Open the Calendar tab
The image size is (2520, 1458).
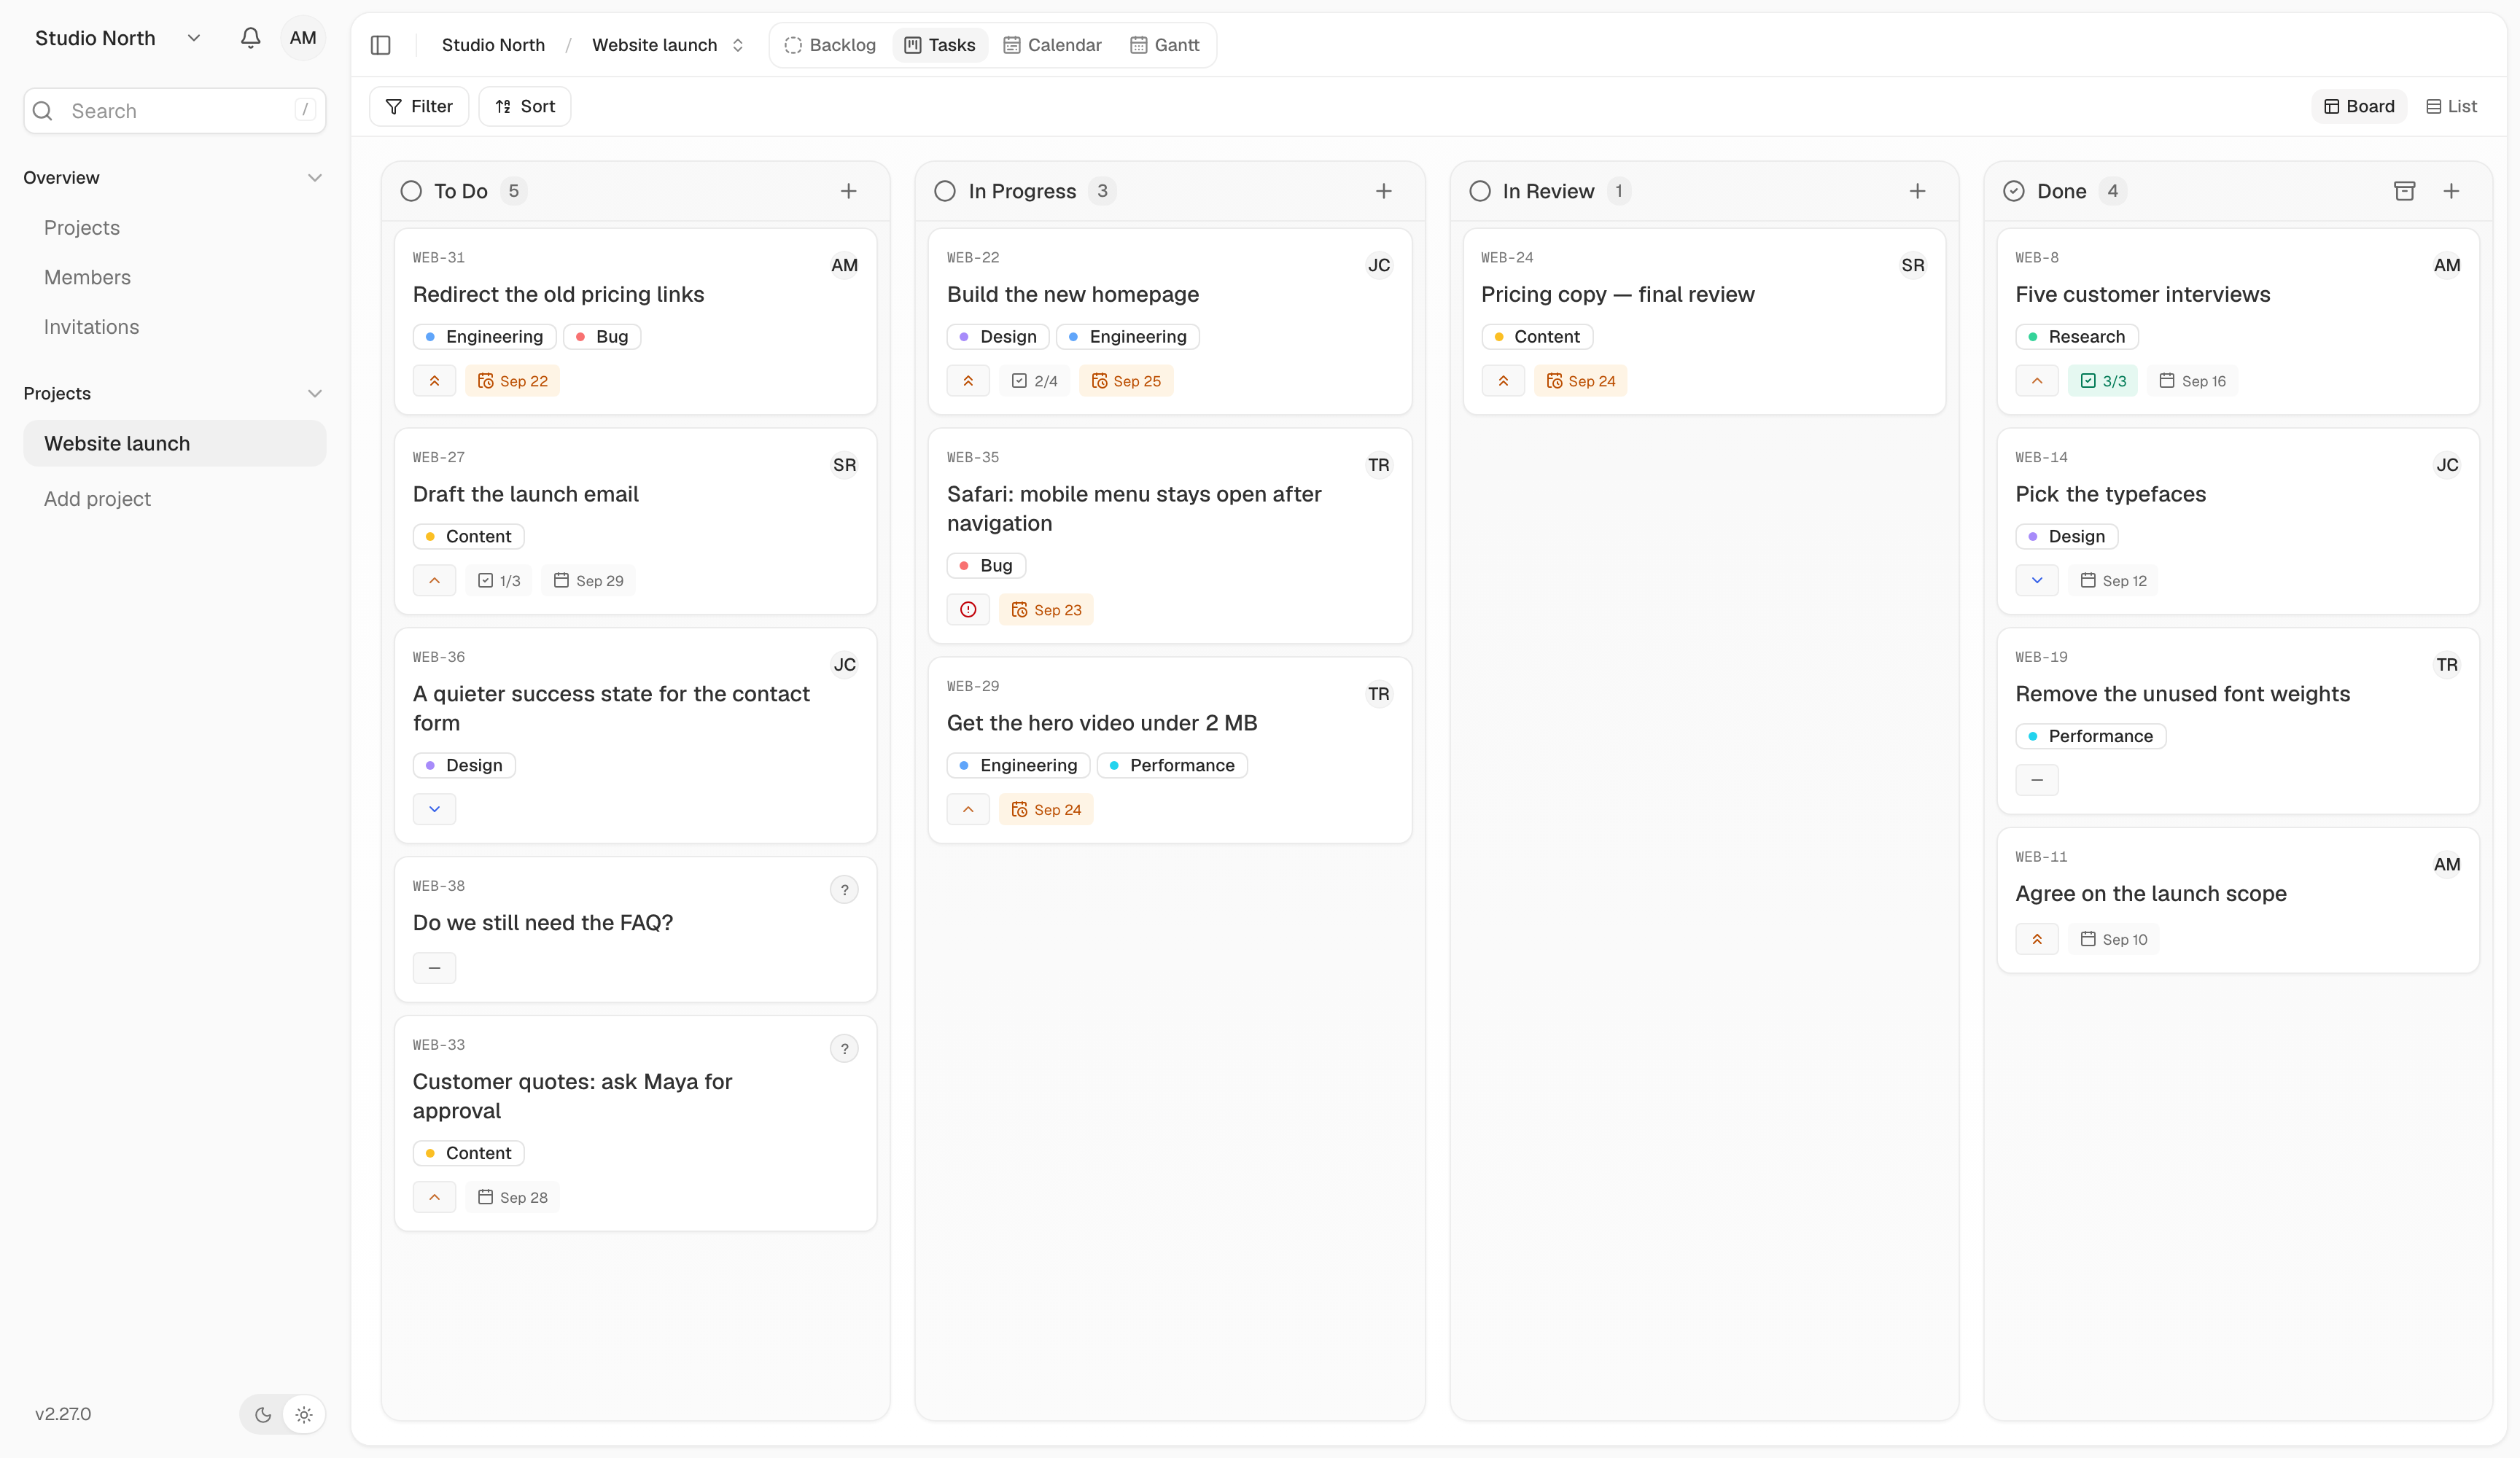click(1052, 45)
